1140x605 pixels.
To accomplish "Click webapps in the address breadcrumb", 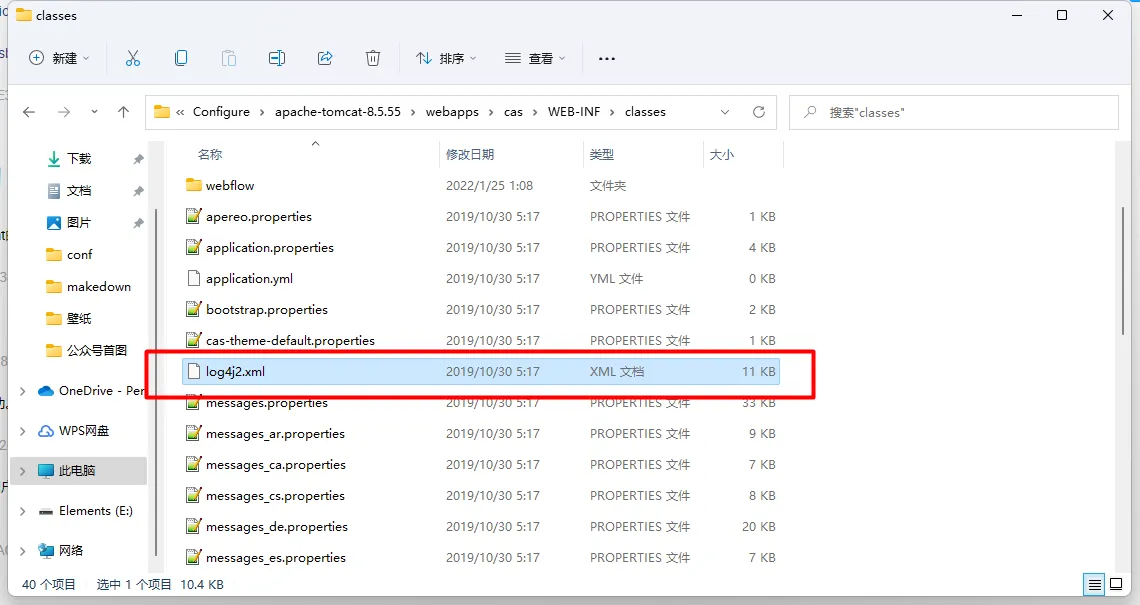I will 452,112.
